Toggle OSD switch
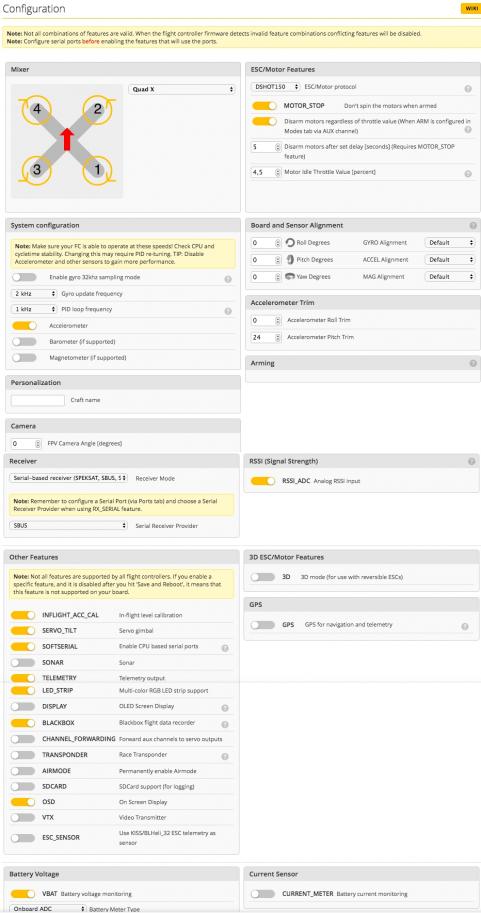The height and width of the screenshot is (913, 481). point(23,802)
